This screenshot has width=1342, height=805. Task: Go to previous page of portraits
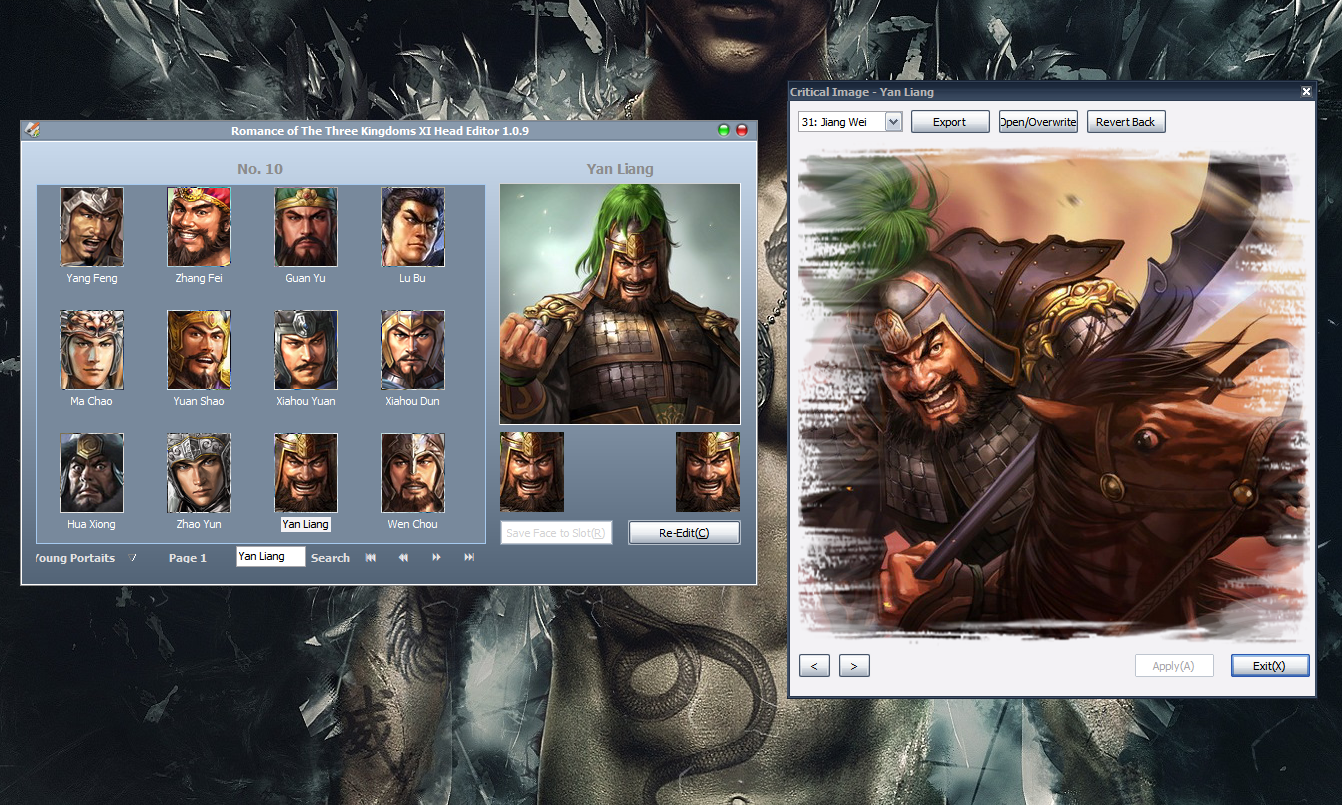tap(403, 557)
